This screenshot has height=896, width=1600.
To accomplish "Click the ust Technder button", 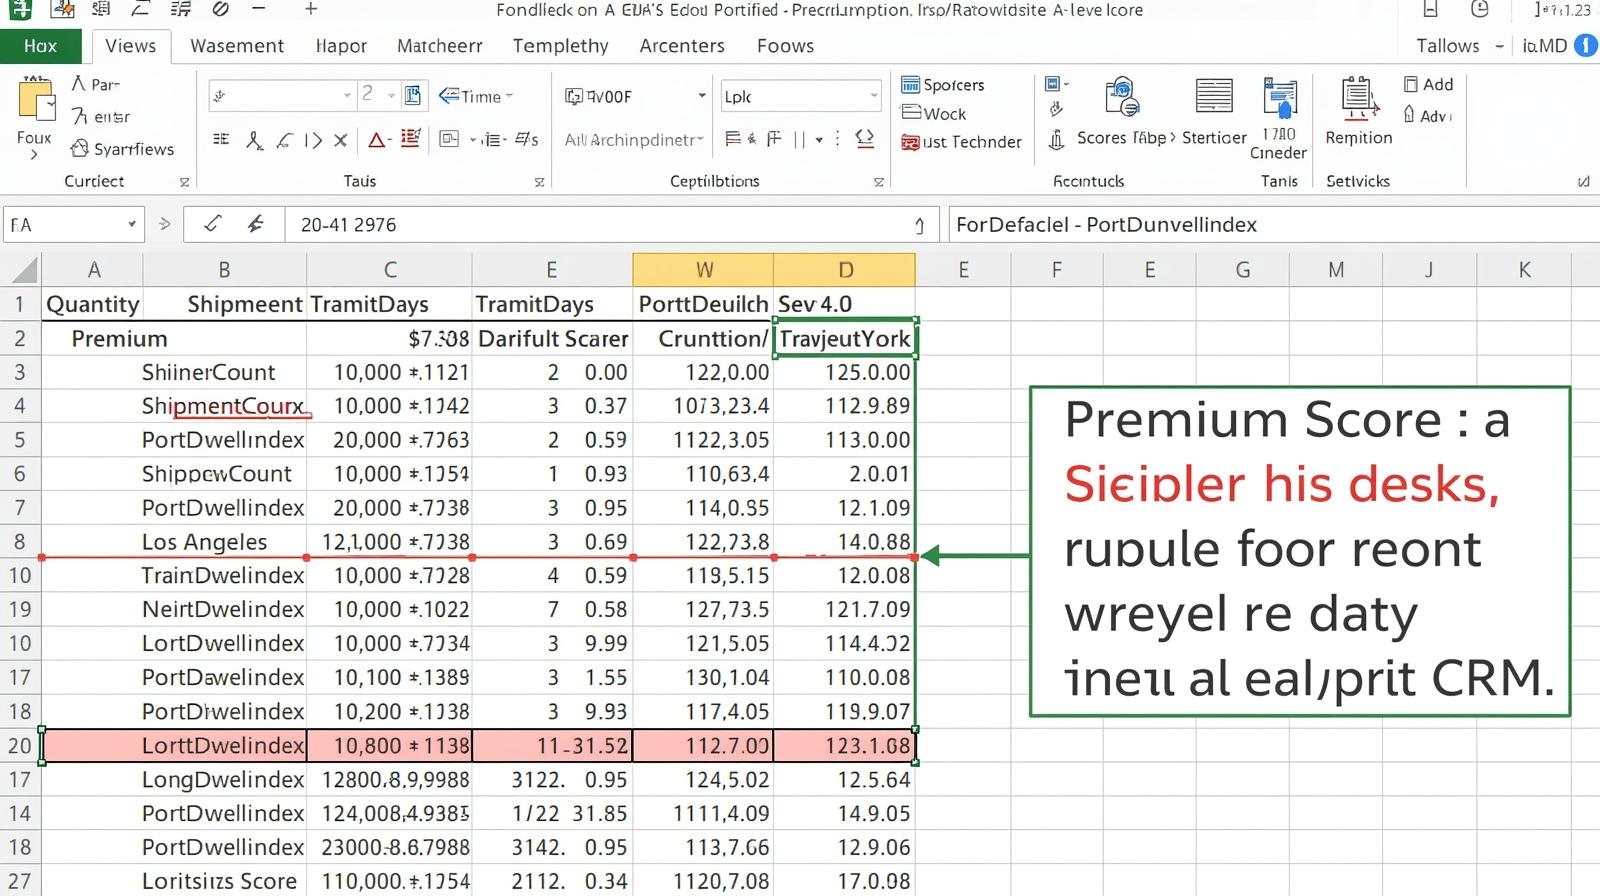I will [x=961, y=143].
